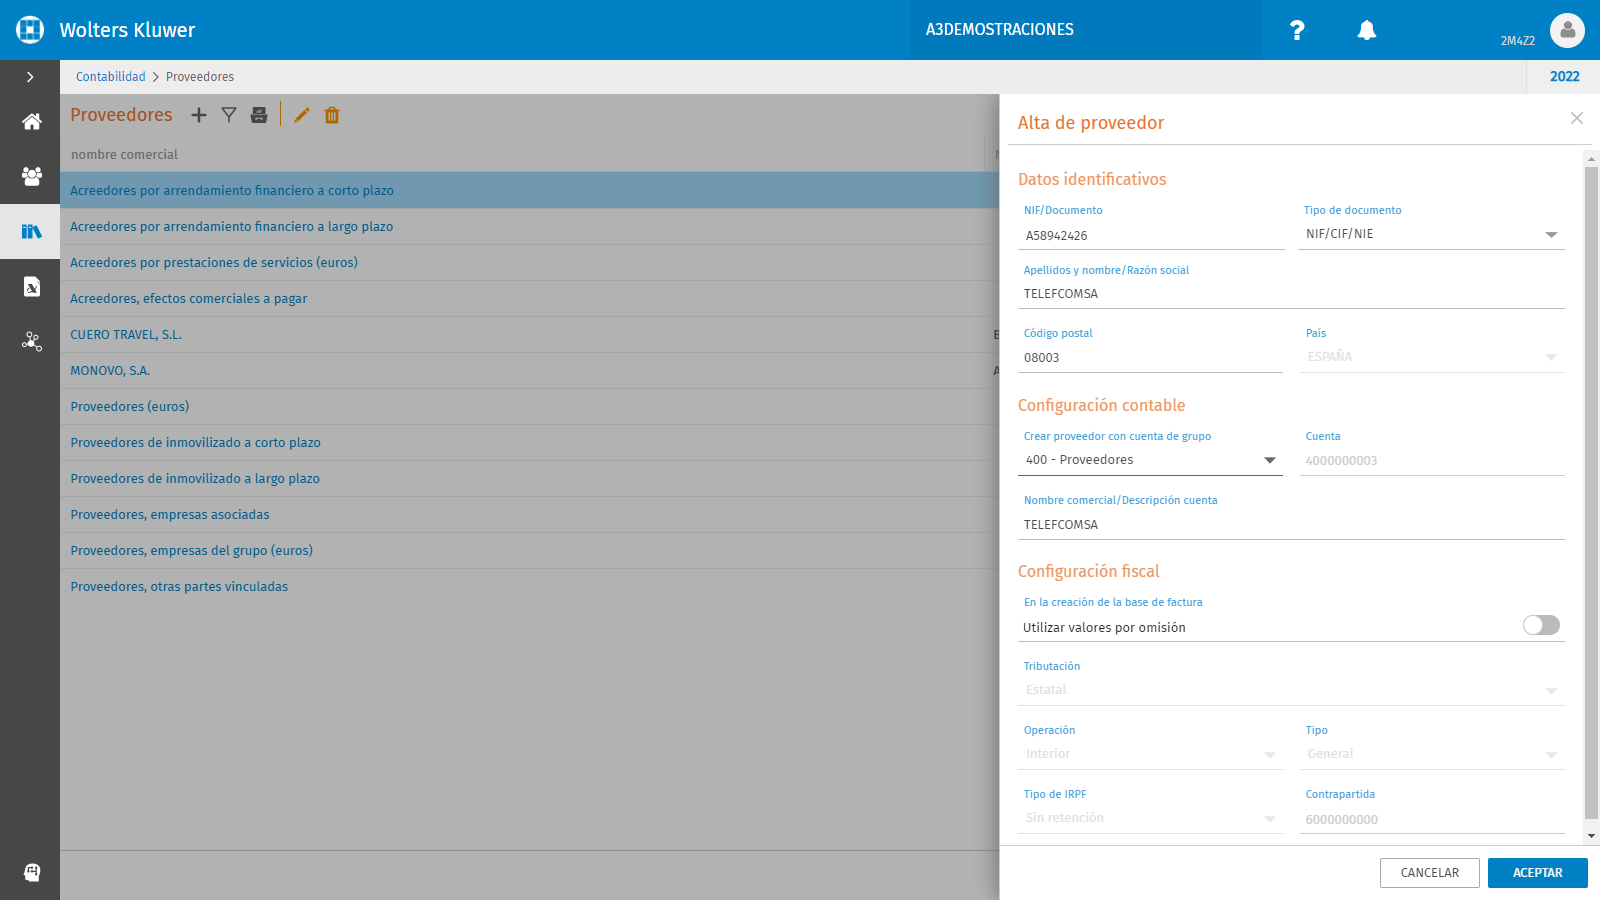Go to the Home sidebar icon
The width and height of the screenshot is (1600, 900).
pyautogui.click(x=31, y=122)
